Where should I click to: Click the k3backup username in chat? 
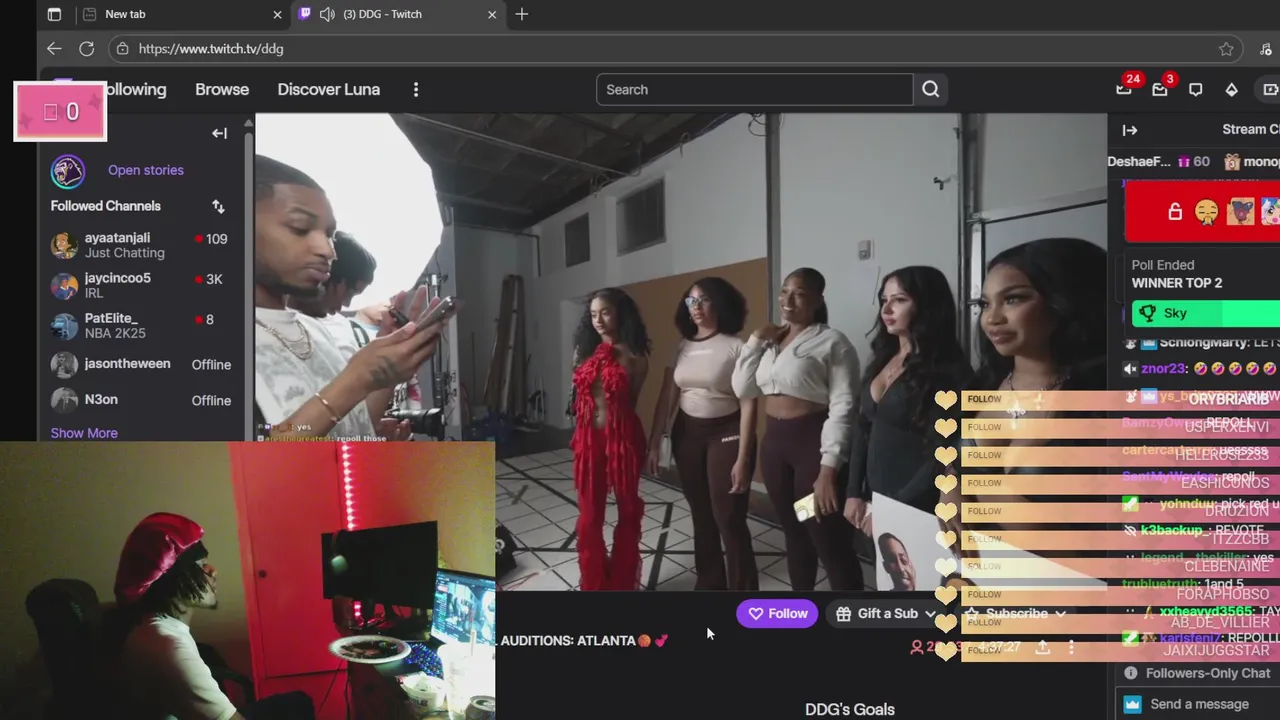[1173, 530]
